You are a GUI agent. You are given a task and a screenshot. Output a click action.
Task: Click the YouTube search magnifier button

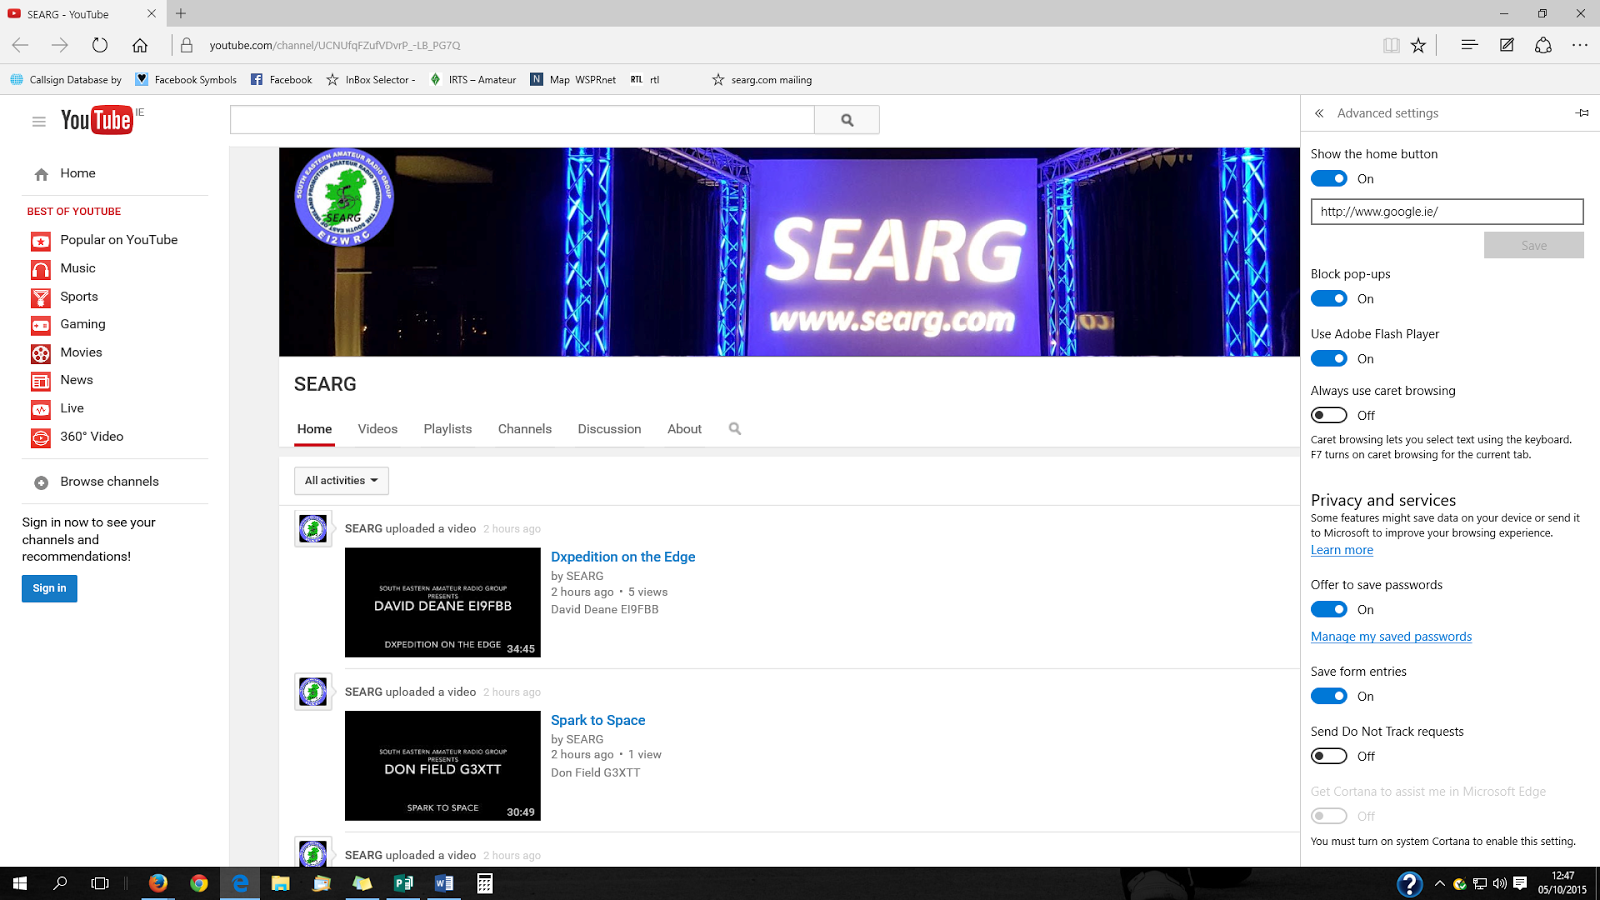pos(847,120)
